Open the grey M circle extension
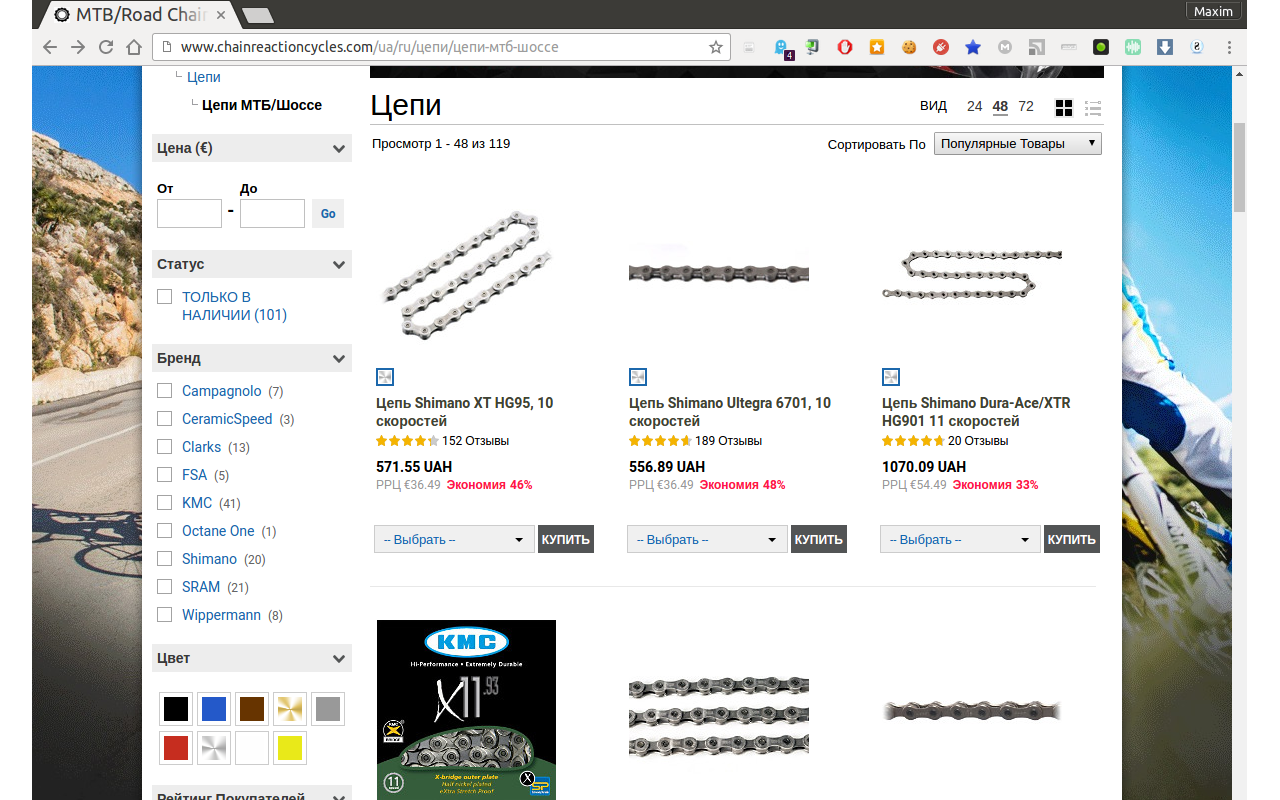Image resolution: width=1280 pixels, height=800 pixels. tap(1005, 47)
